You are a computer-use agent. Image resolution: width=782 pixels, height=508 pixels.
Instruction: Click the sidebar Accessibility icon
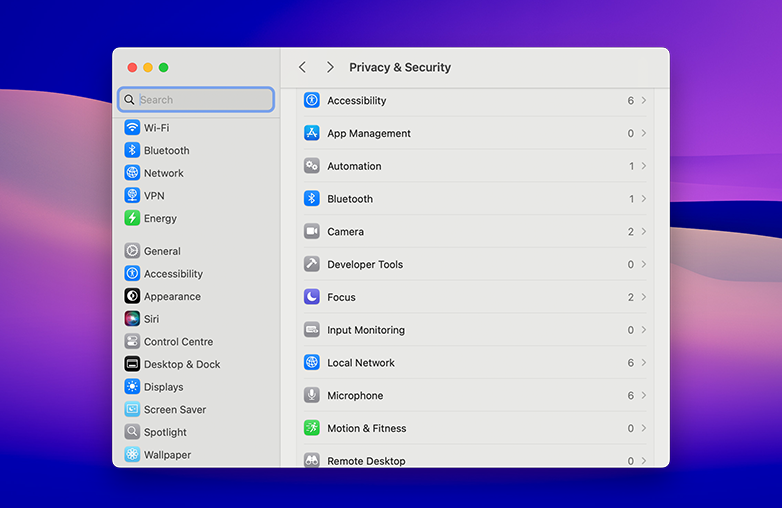coord(132,273)
